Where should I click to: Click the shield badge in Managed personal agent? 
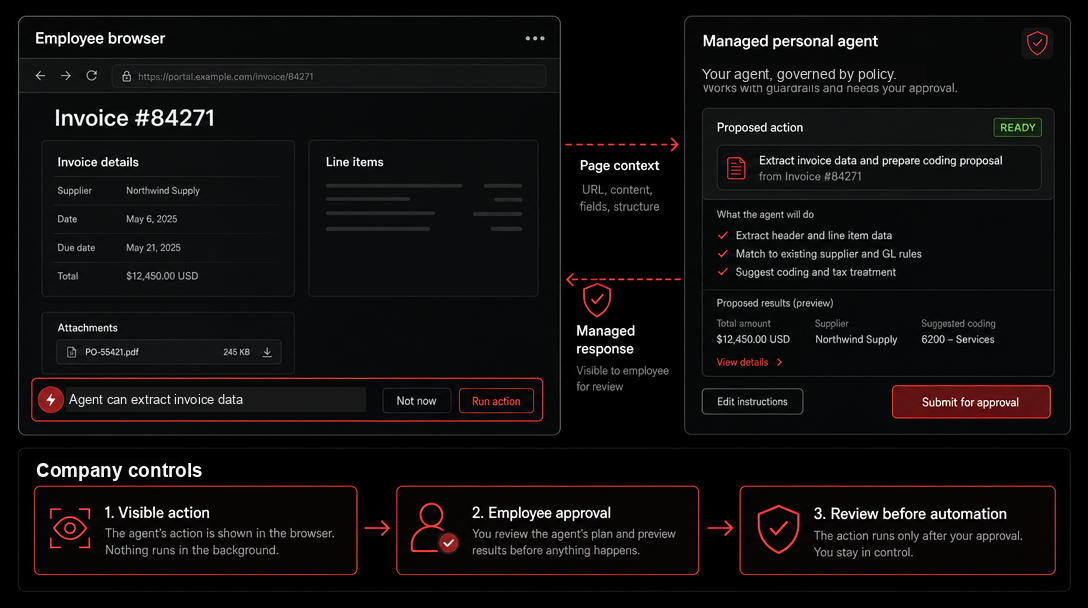coord(1037,43)
